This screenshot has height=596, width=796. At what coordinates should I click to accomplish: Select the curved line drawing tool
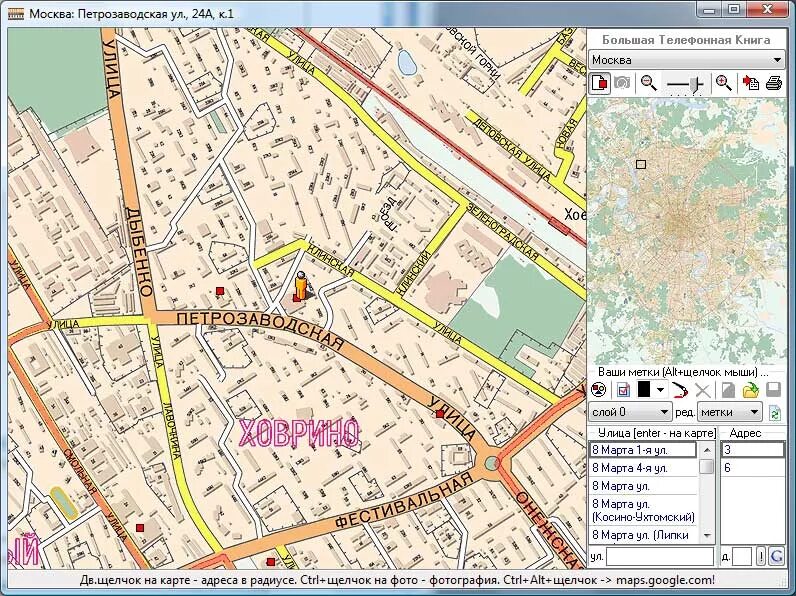coord(679,390)
